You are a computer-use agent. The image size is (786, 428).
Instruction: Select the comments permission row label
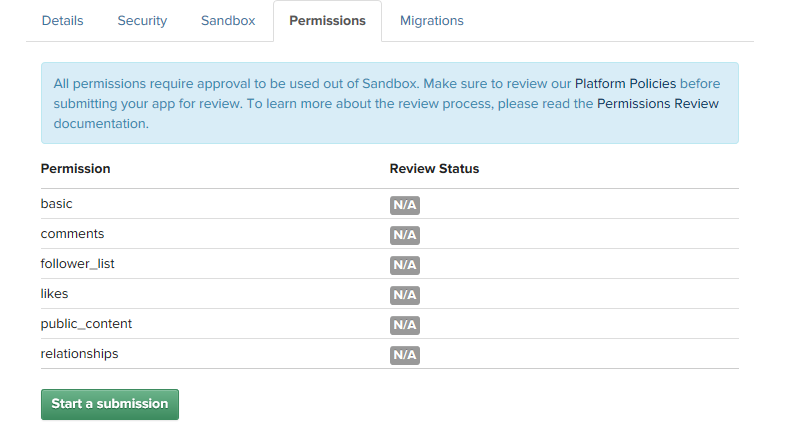[x=72, y=234]
